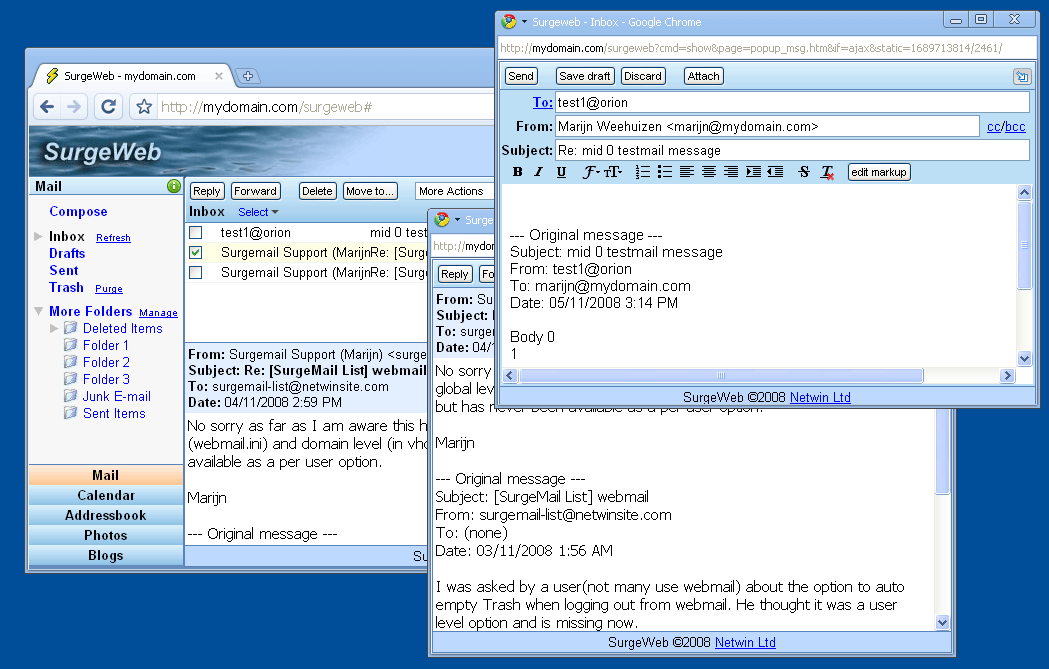Bookmark the page with the star icon
1049x669 pixels.
point(144,107)
